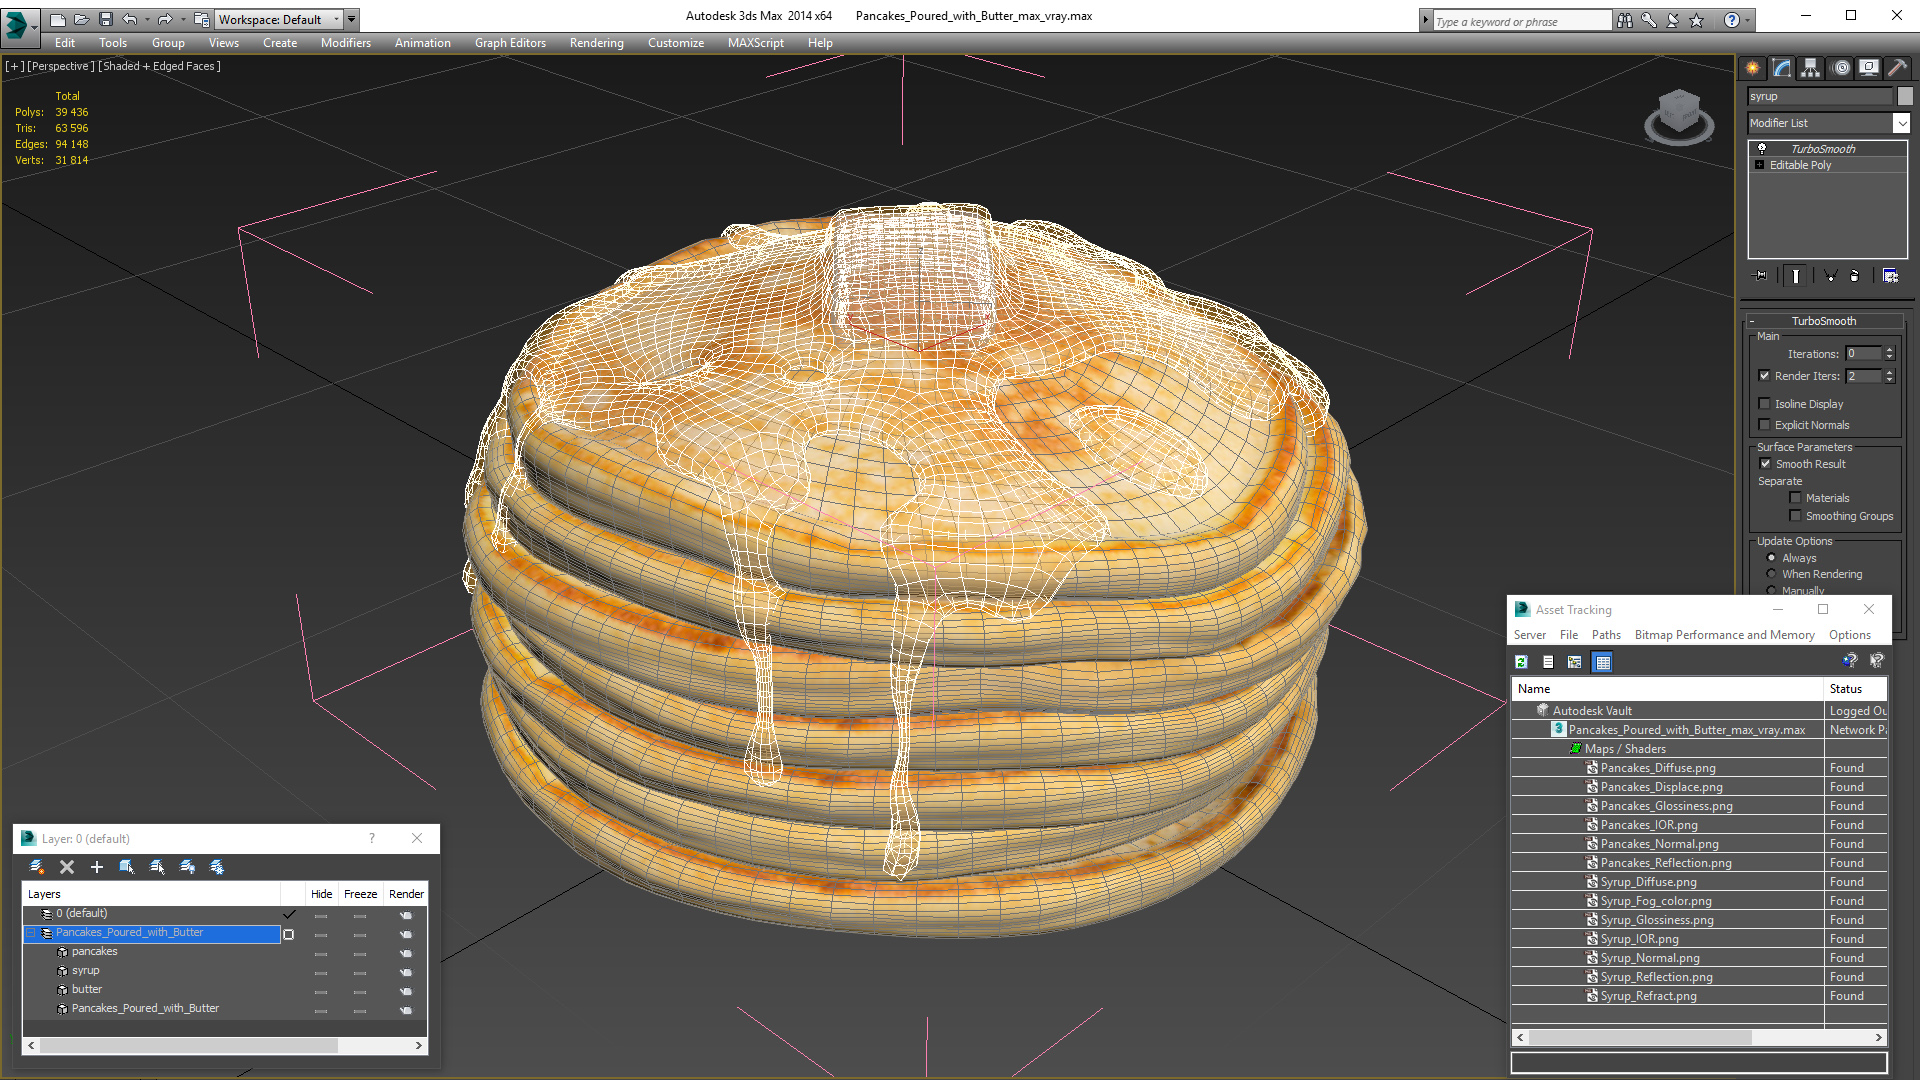The height and width of the screenshot is (1080, 1920).
Task: Open the Help dropdown arrow
Action: (1748, 20)
